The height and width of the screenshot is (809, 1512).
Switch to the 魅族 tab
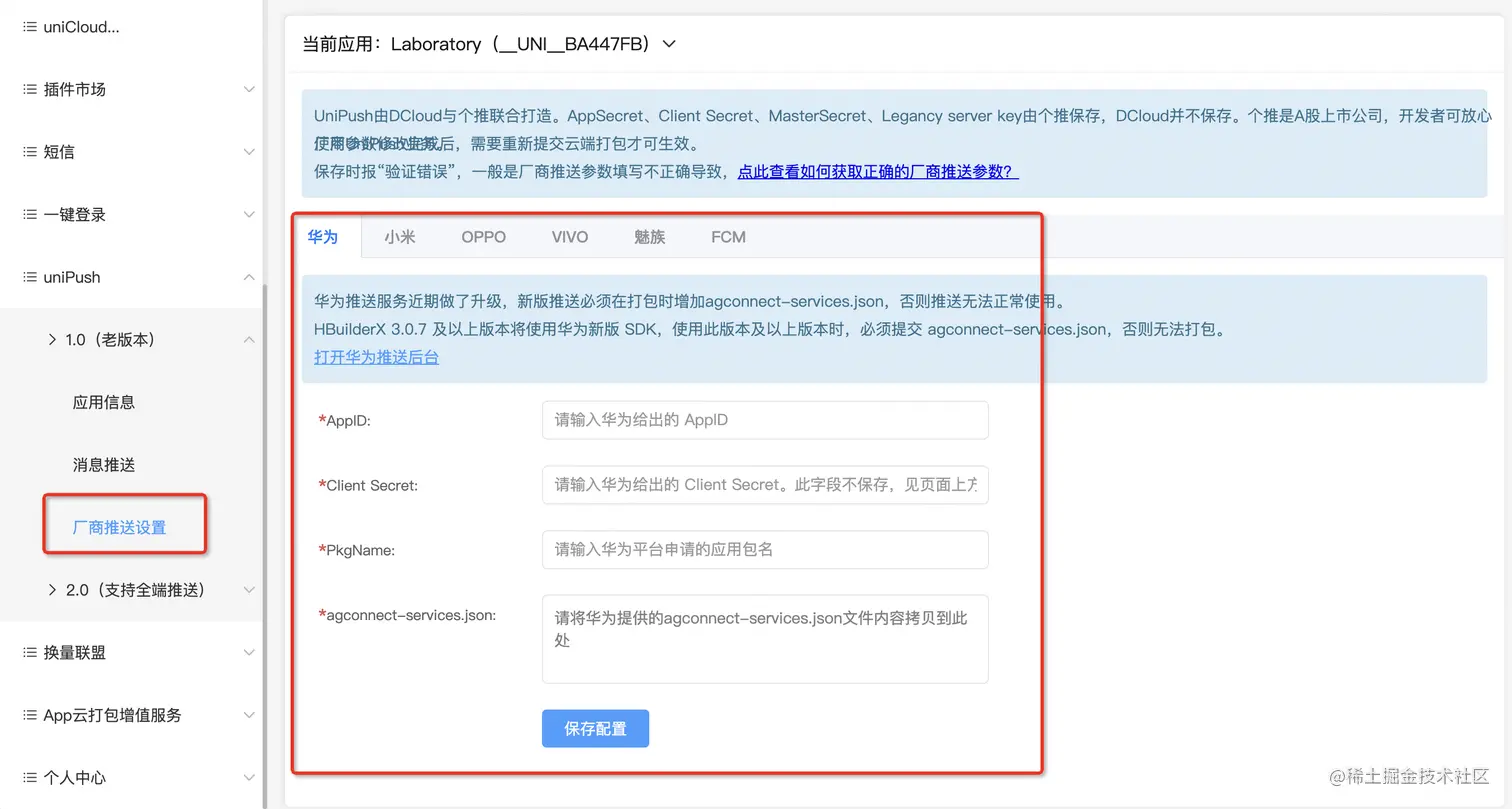pyautogui.click(x=650, y=237)
